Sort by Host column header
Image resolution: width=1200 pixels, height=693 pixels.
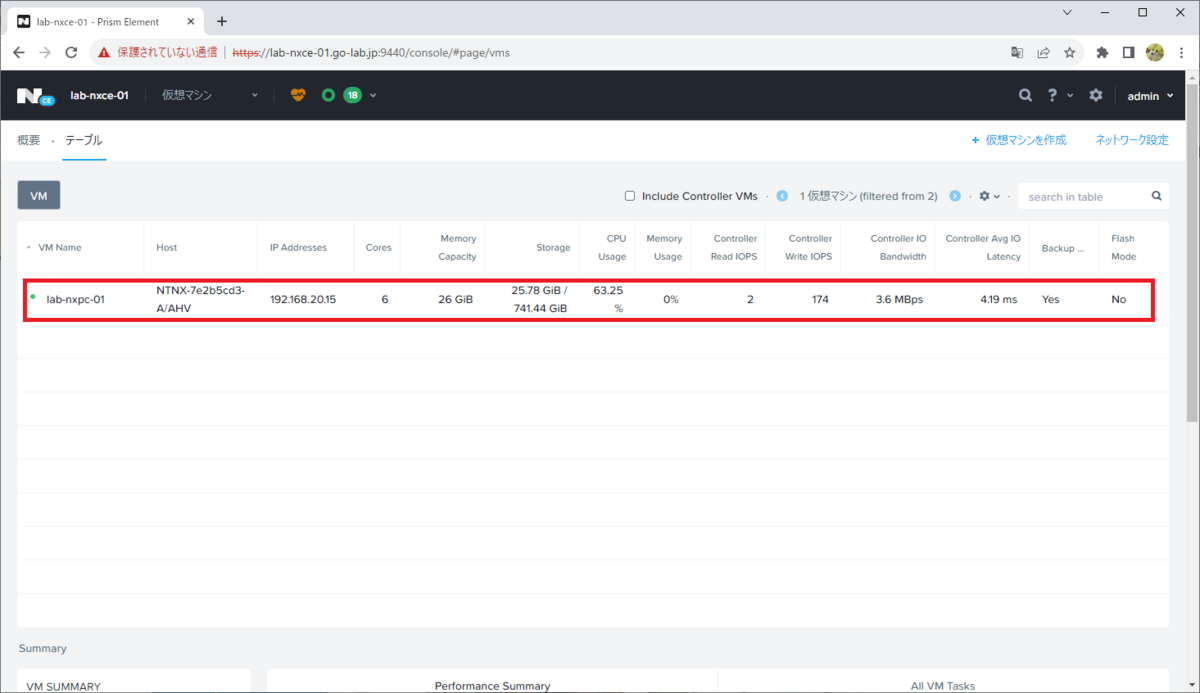pos(166,247)
